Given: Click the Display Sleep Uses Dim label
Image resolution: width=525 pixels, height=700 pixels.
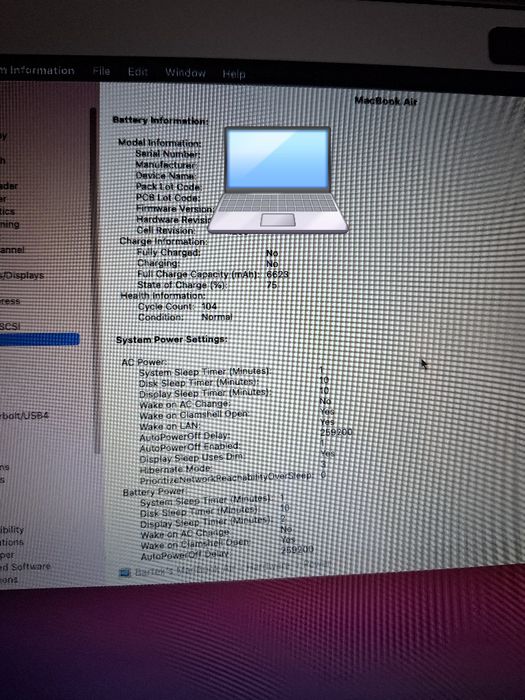Looking at the screenshot, I should 192,458.
